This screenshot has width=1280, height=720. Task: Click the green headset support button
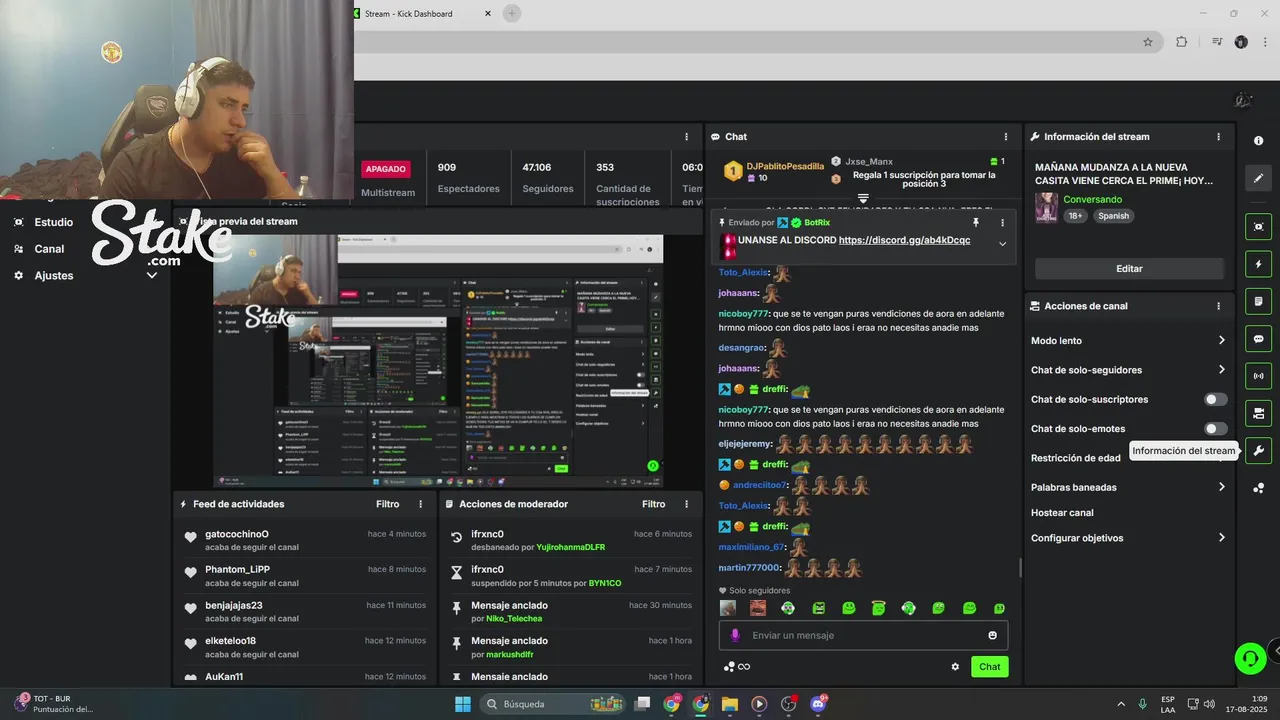[x=1250, y=658]
